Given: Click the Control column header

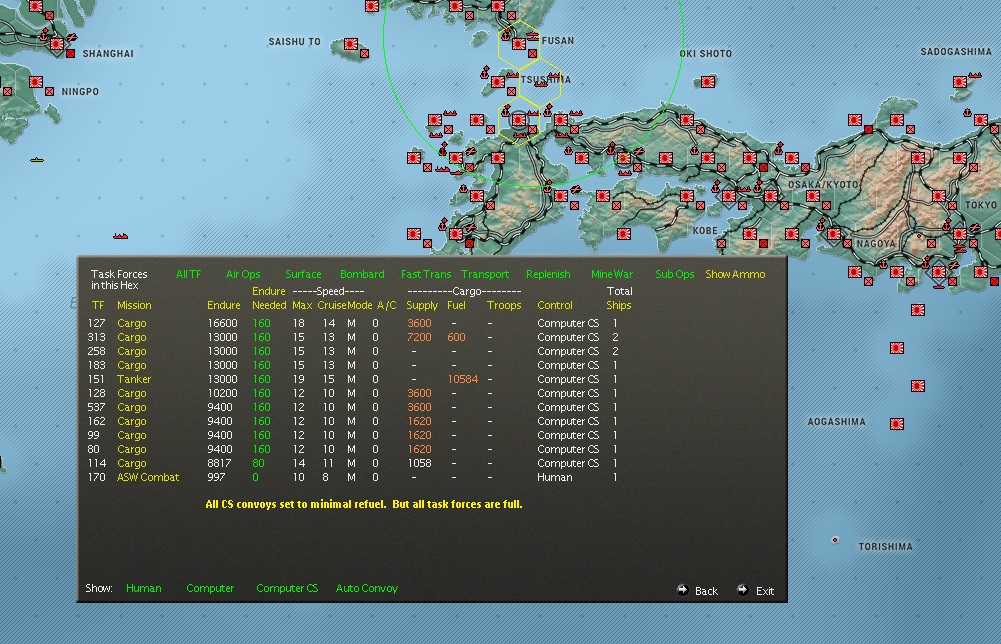Looking at the screenshot, I should coord(555,305).
